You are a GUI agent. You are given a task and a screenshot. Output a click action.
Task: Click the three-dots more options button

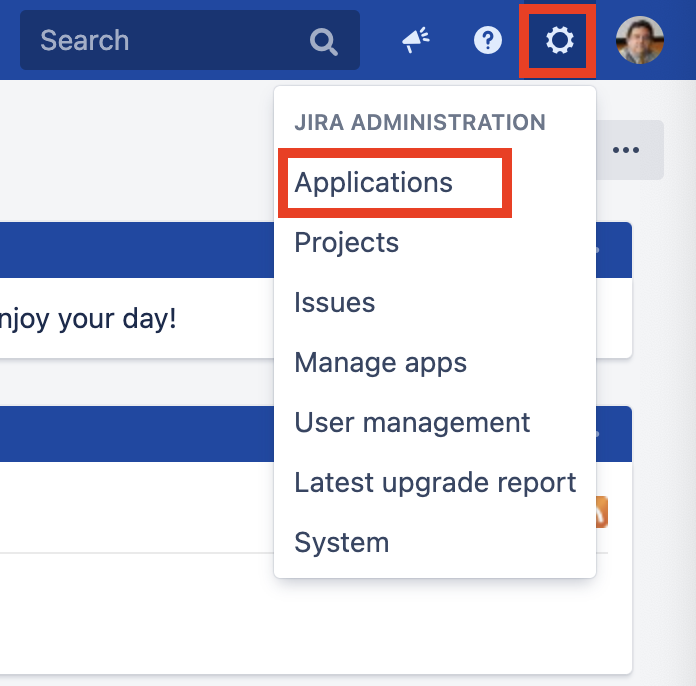[x=626, y=150]
